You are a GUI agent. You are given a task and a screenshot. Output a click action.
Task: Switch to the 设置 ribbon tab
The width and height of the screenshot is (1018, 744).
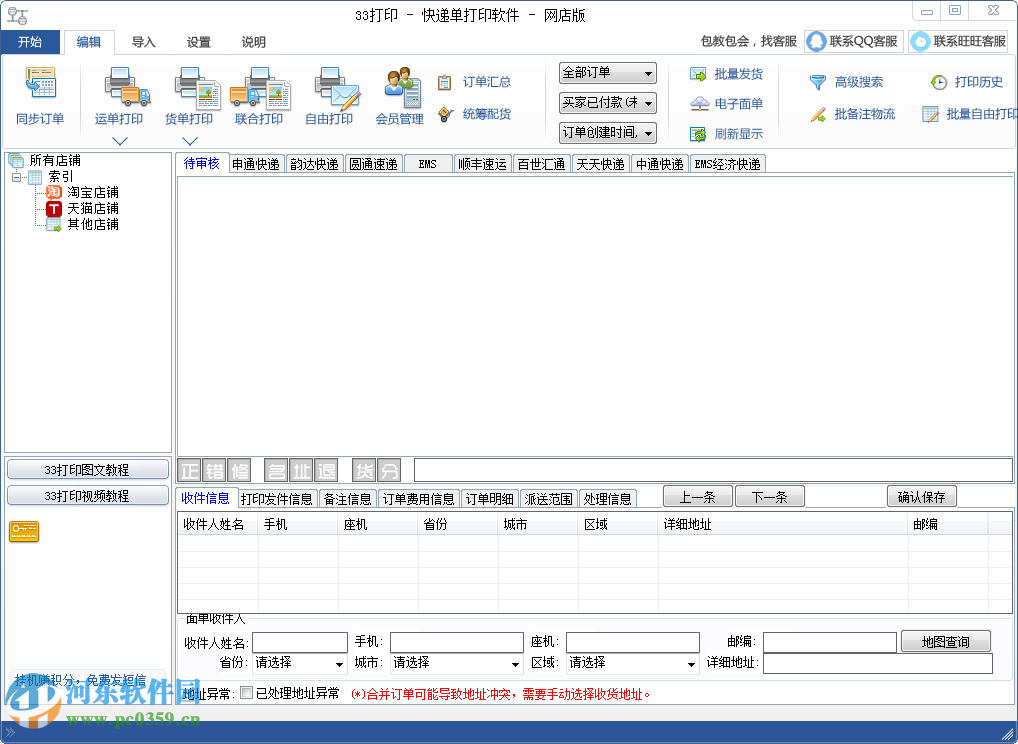click(x=198, y=42)
